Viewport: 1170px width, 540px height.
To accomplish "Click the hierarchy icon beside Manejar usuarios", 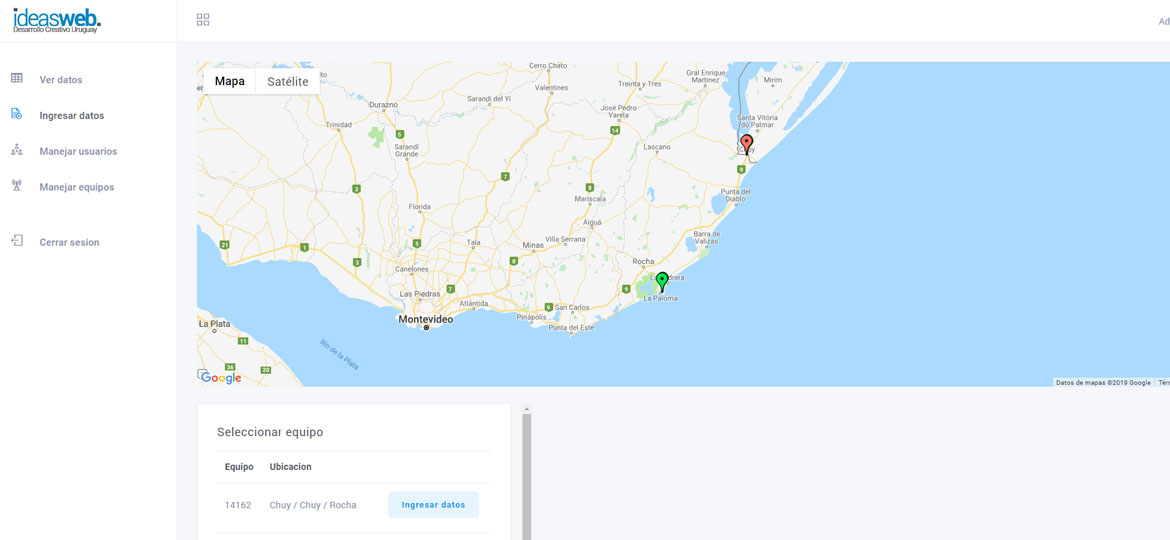I will point(17,151).
